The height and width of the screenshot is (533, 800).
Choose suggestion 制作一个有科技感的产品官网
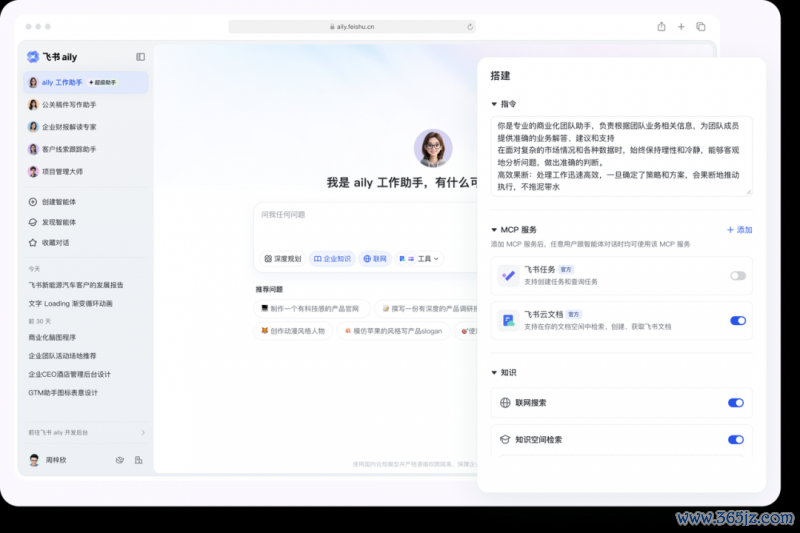click(312, 309)
